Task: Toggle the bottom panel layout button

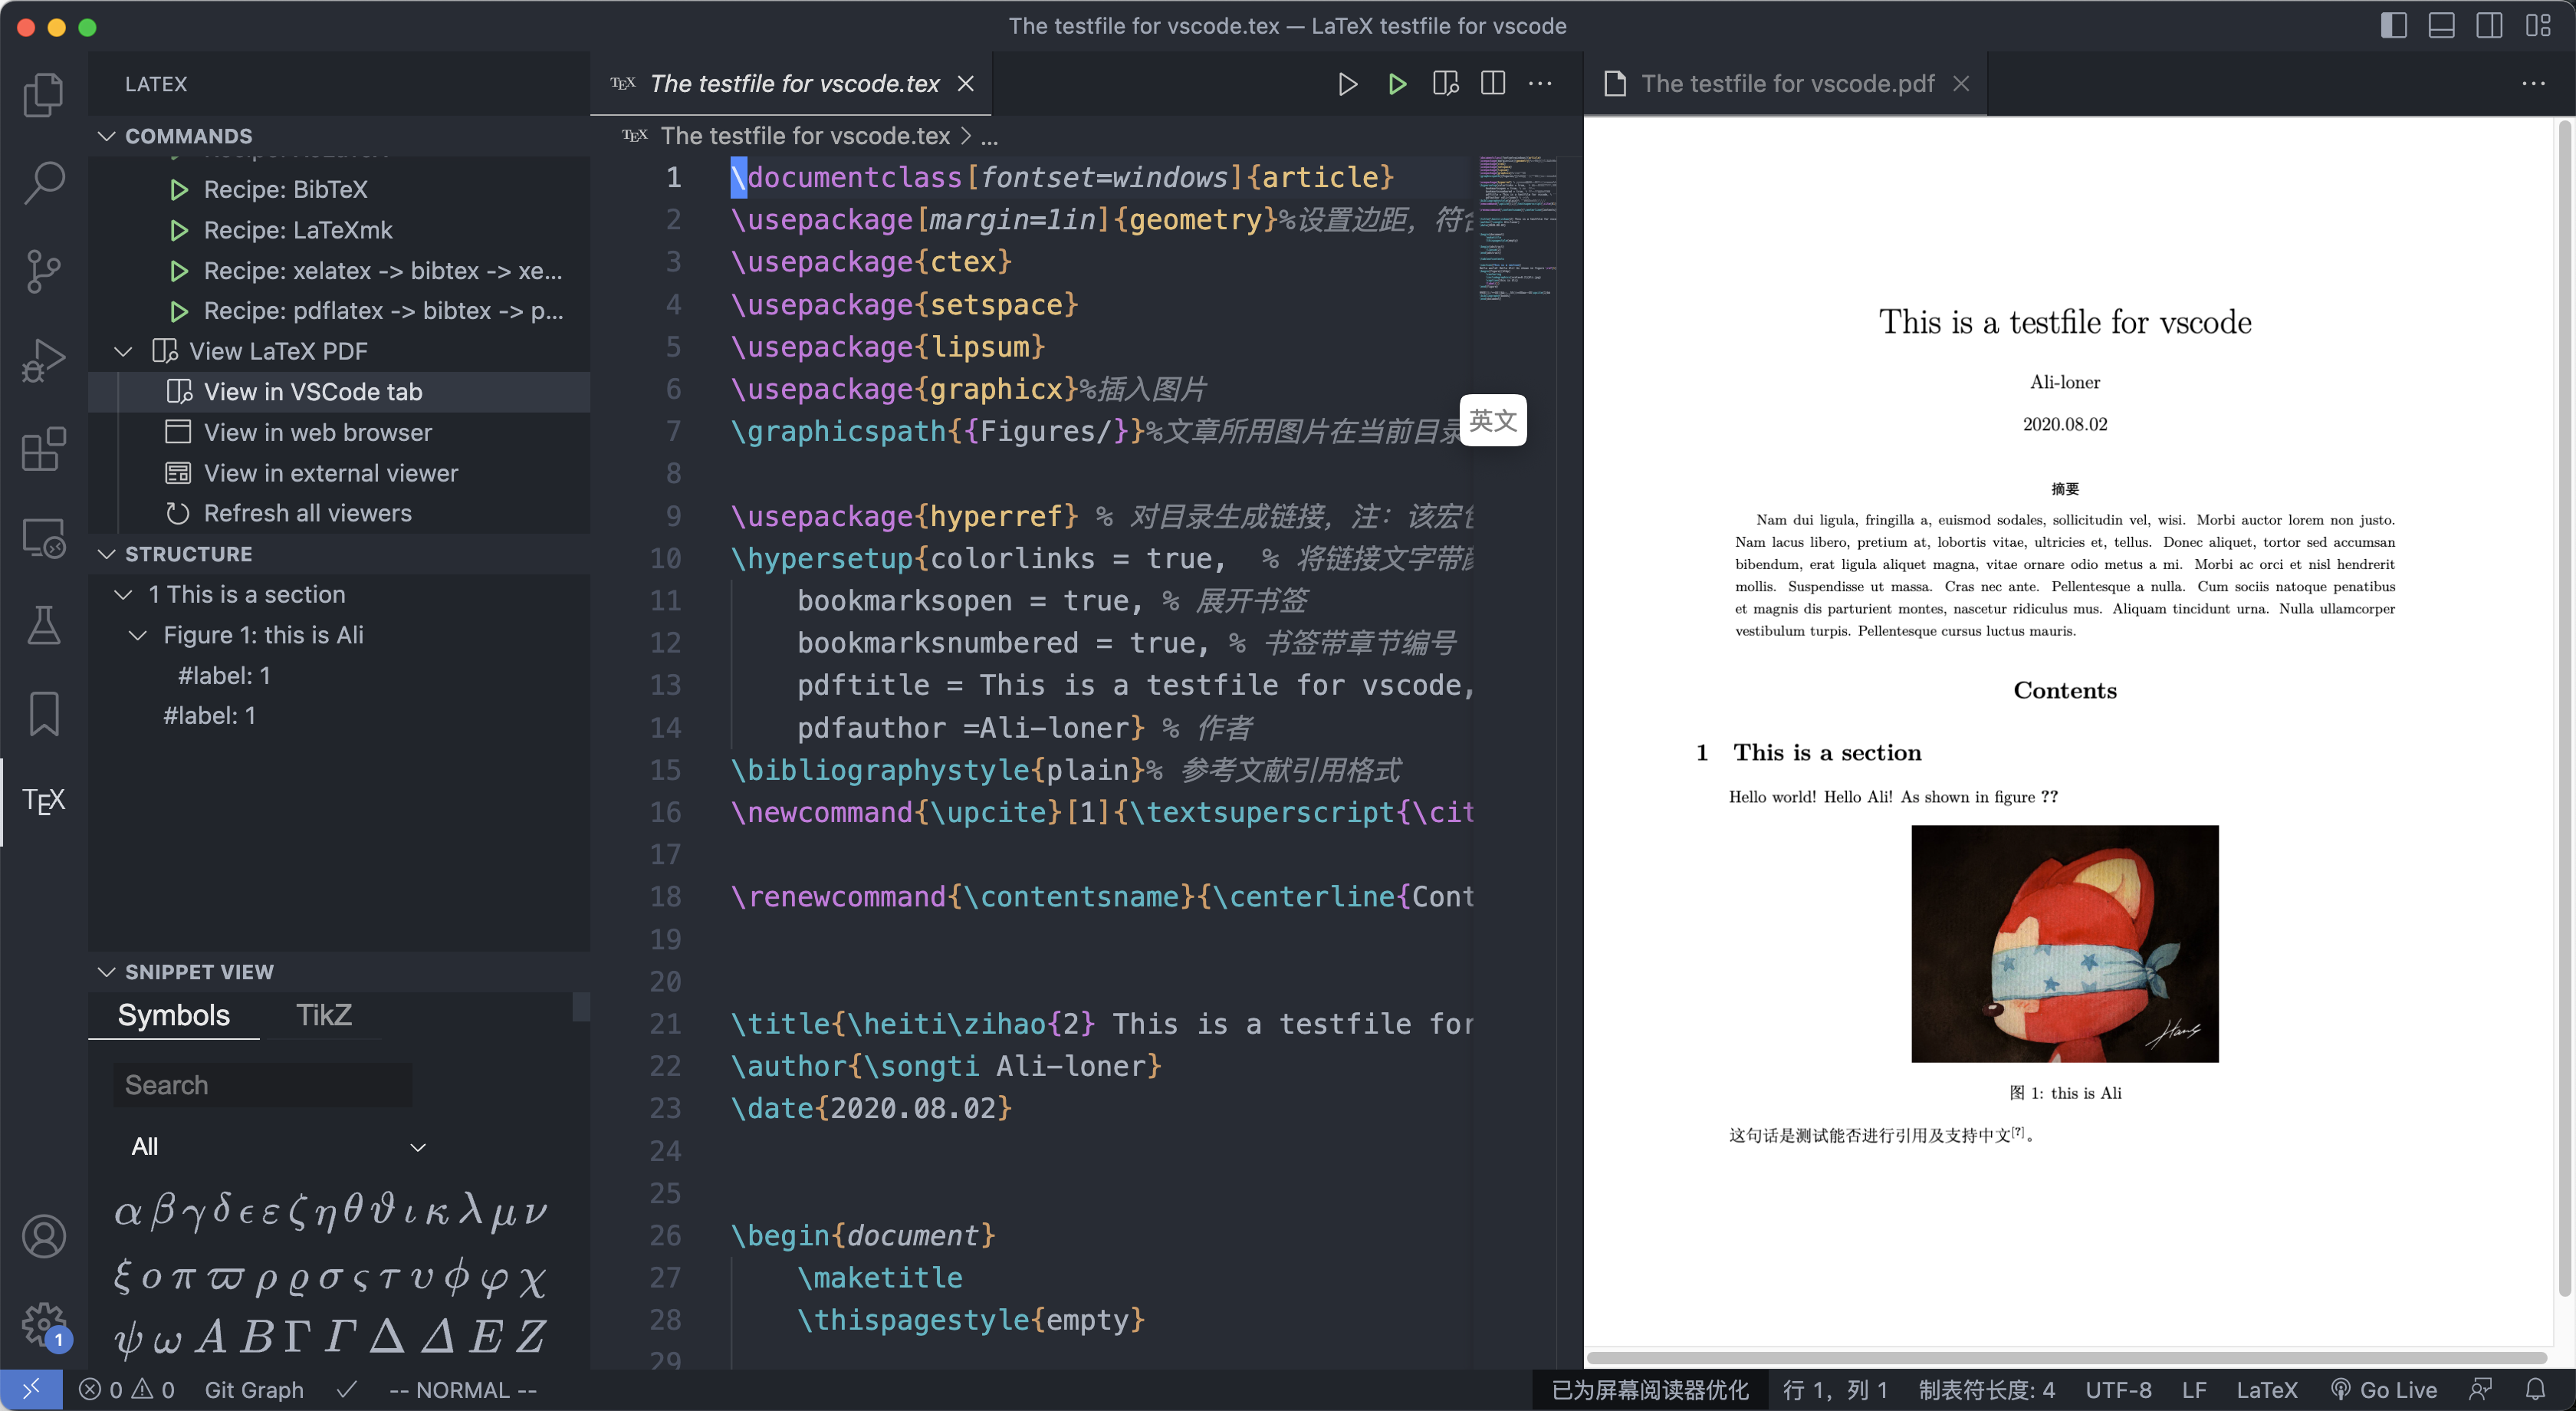Action: coord(2441,26)
